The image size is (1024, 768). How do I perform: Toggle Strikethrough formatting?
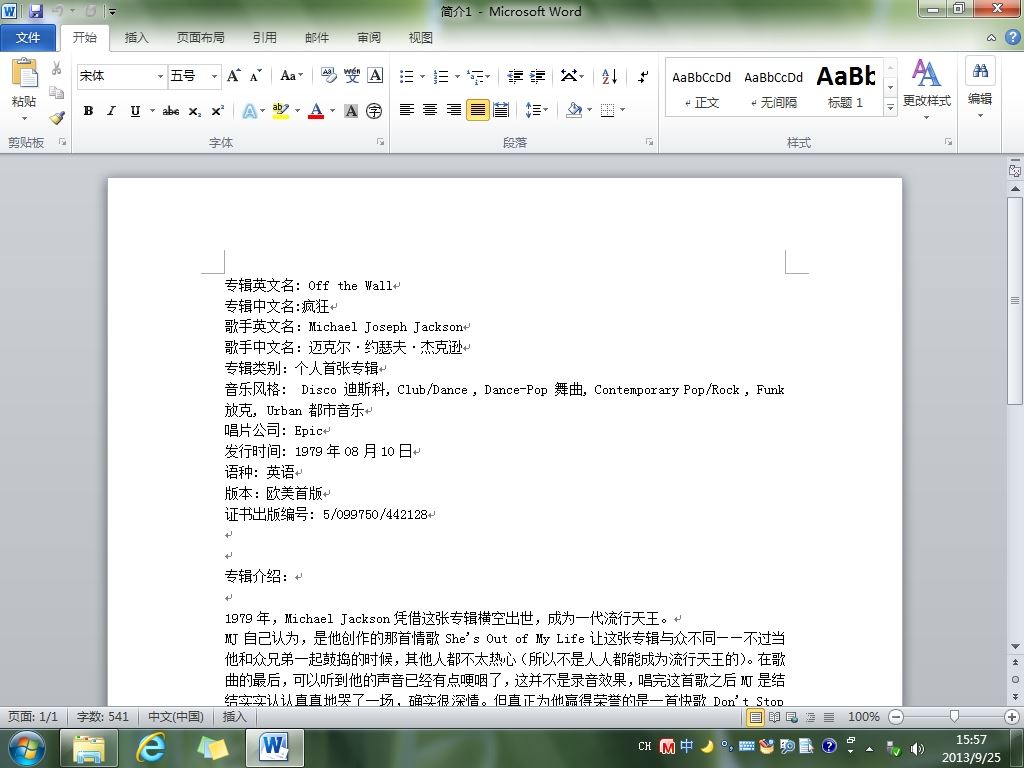(171, 111)
